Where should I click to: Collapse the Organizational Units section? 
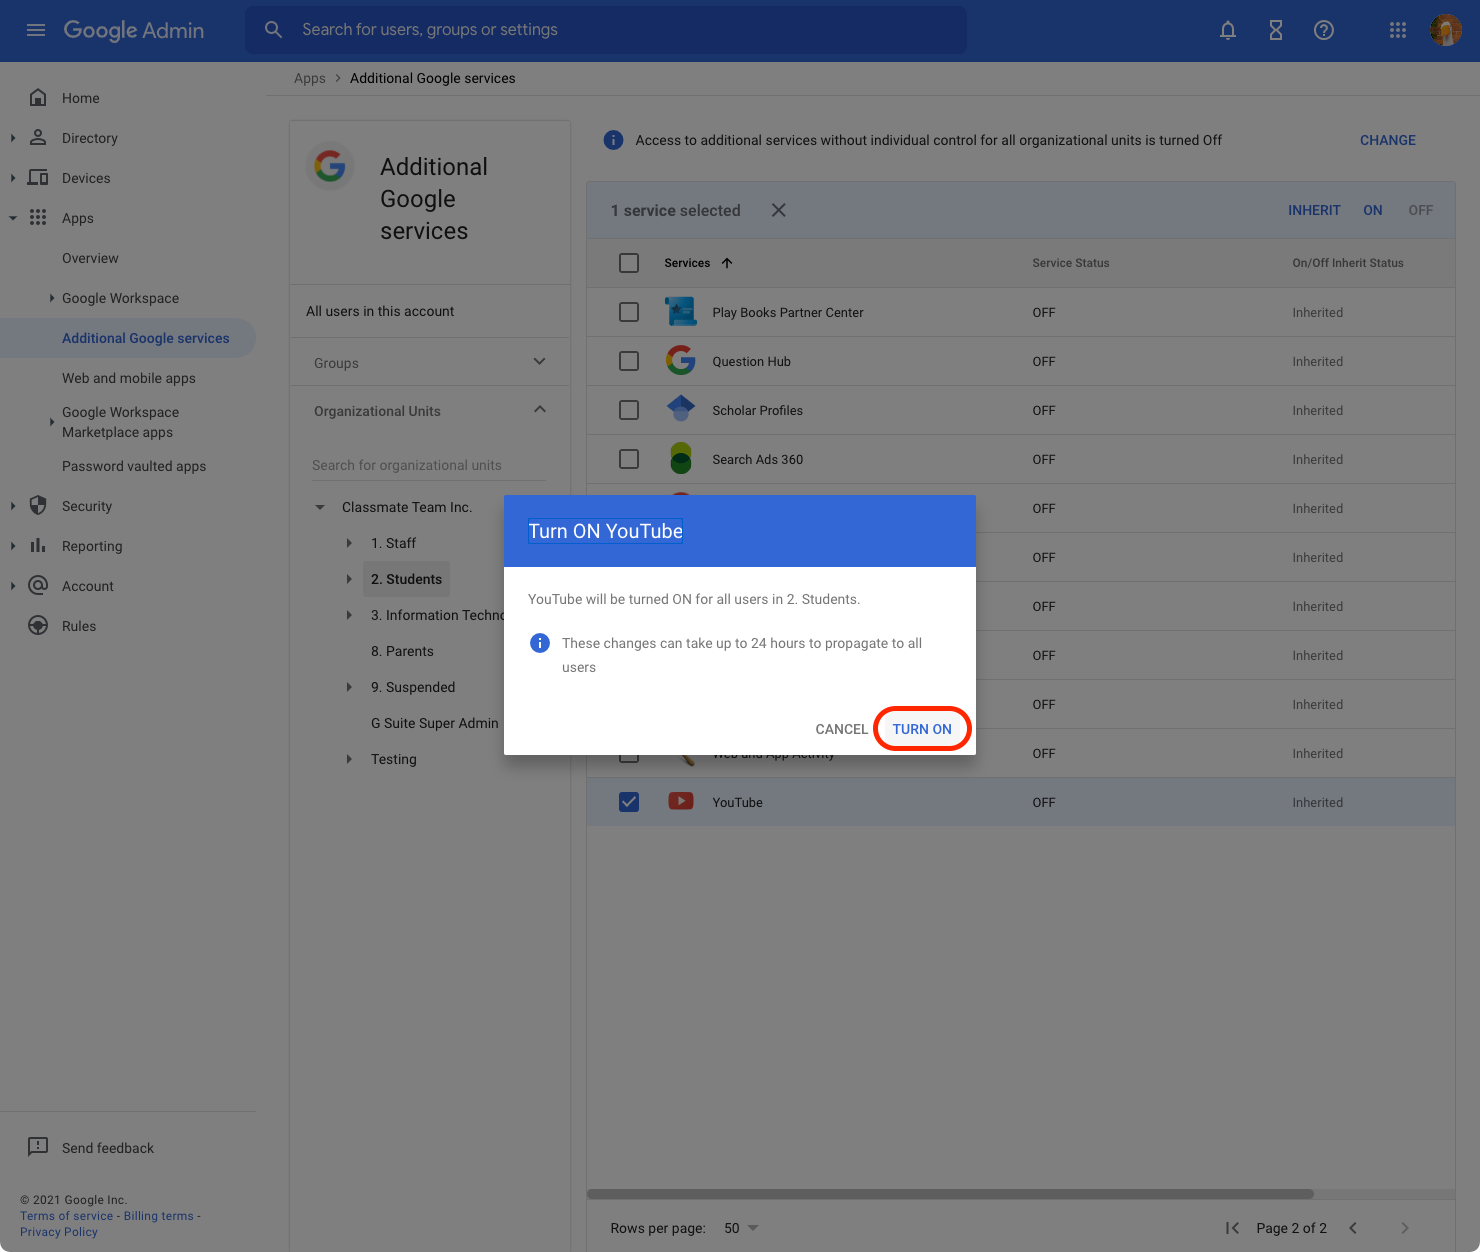point(539,410)
